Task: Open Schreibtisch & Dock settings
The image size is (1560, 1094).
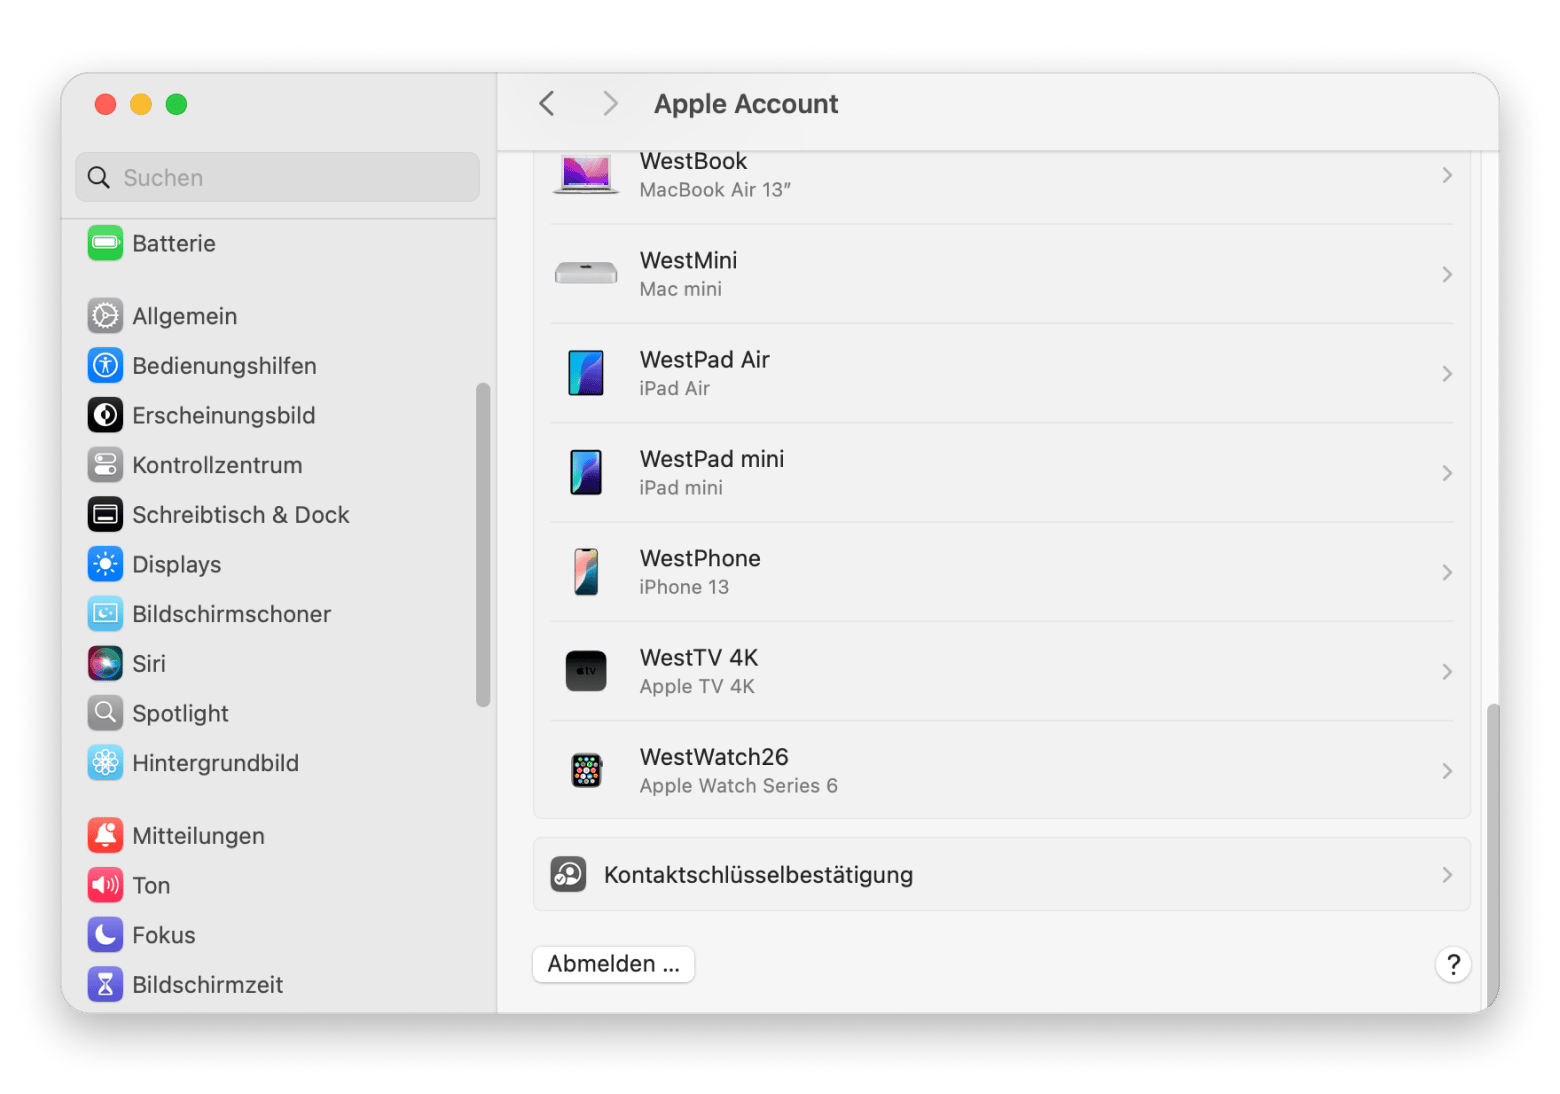Action: [240, 515]
